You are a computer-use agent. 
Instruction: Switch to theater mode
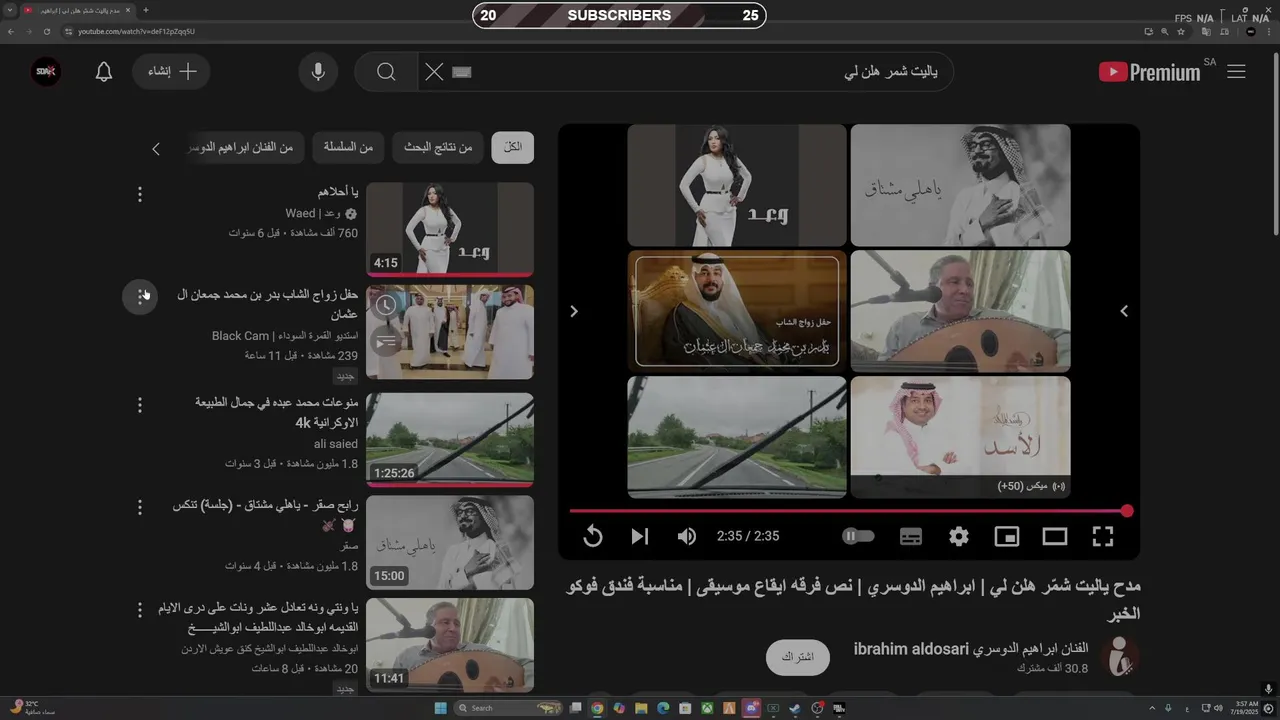[1055, 537]
